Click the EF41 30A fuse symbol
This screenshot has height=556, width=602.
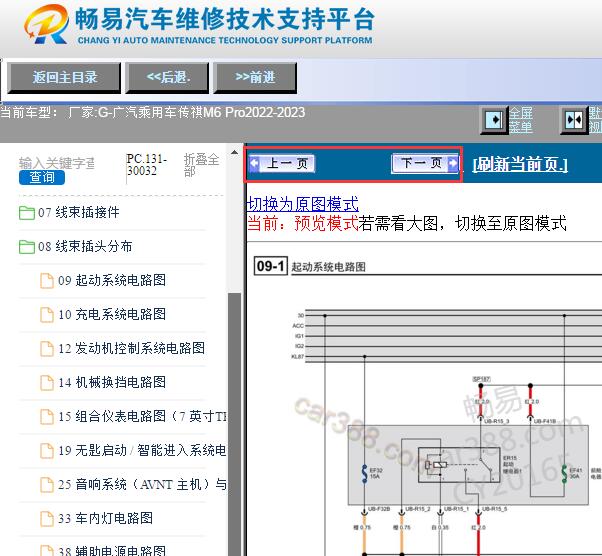pyautogui.click(x=564, y=473)
